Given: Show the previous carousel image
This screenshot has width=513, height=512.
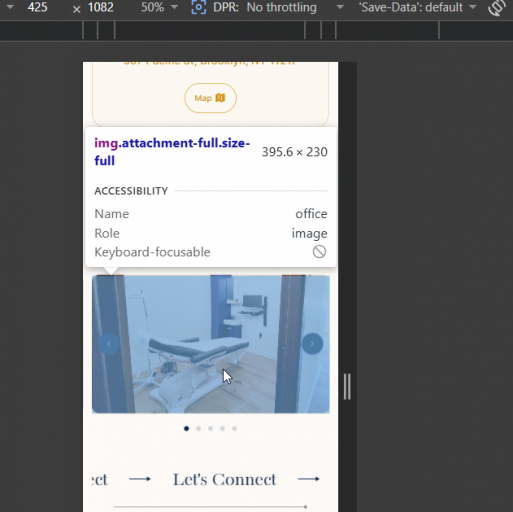Looking at the screenshot, I should tap(109, 344).
